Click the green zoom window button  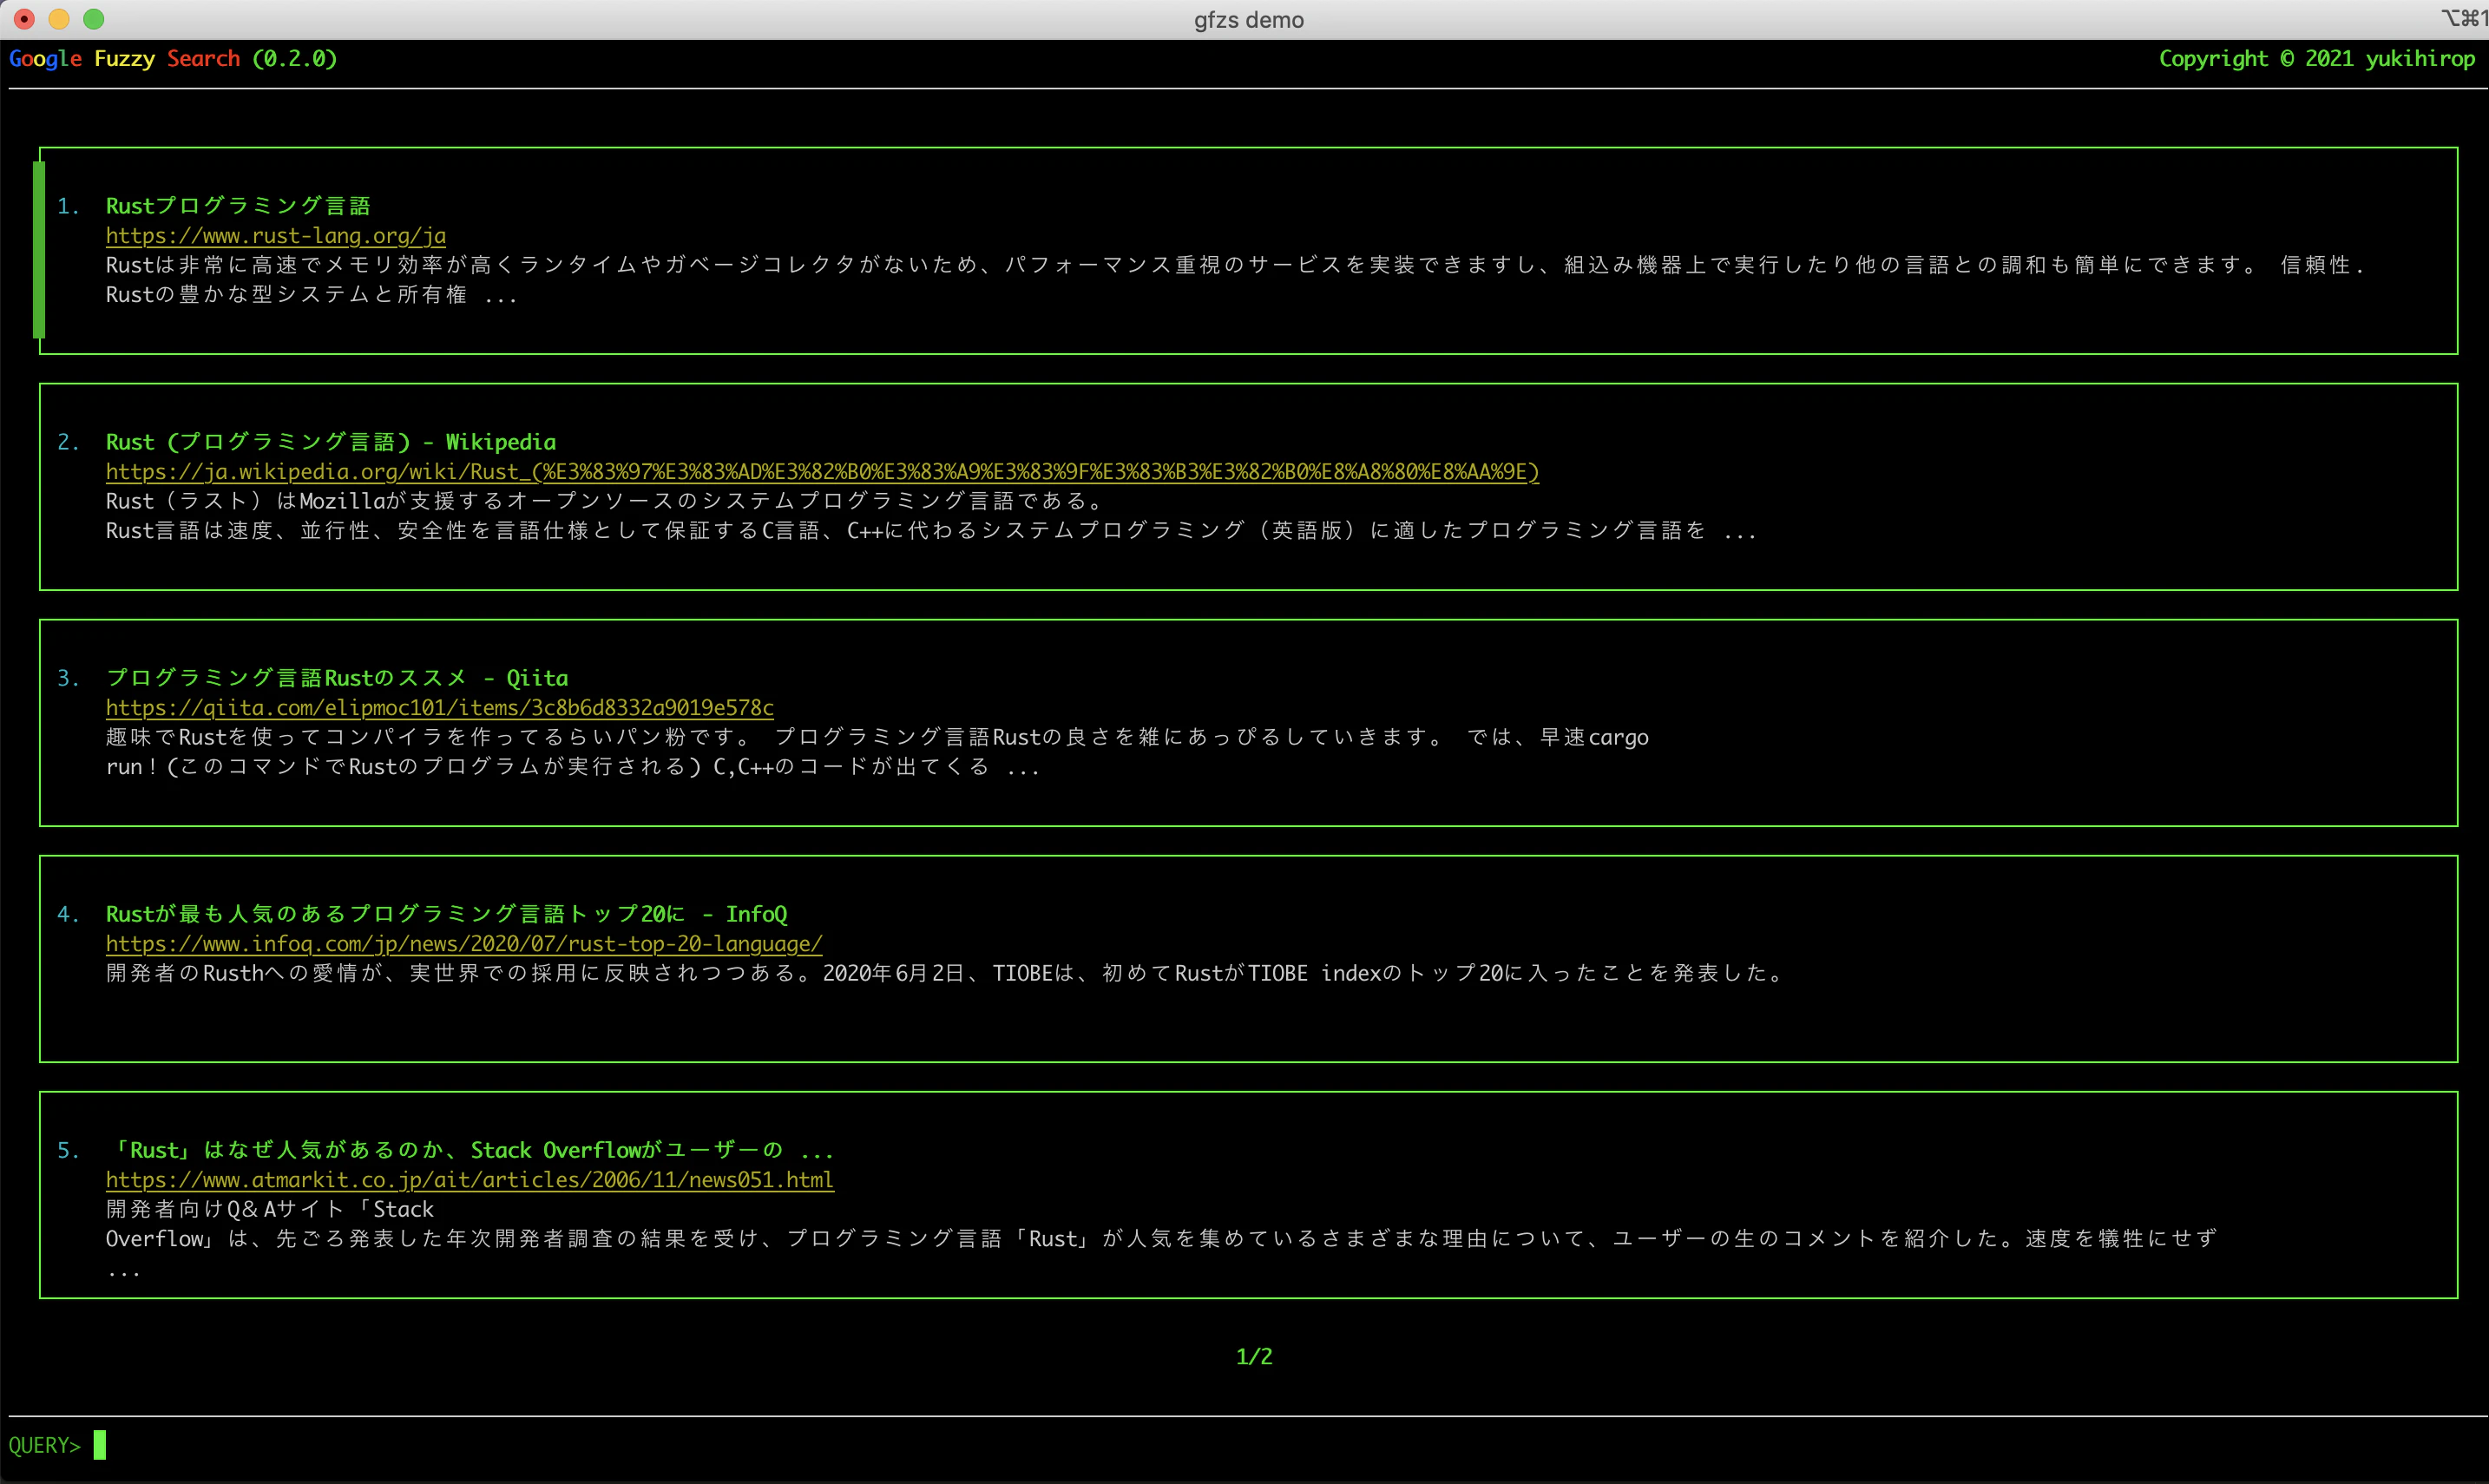tap(94, 19)
